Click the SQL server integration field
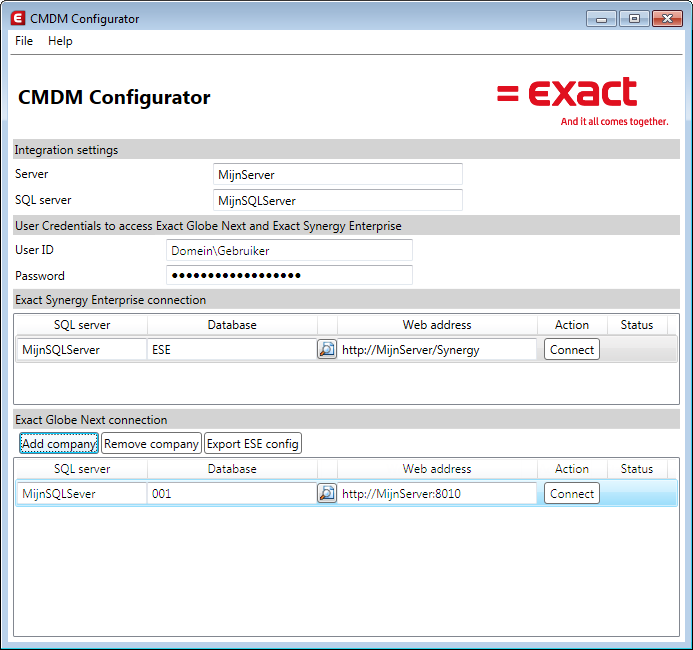The height and width of the screenshot is (650, 693). [338, 201]
